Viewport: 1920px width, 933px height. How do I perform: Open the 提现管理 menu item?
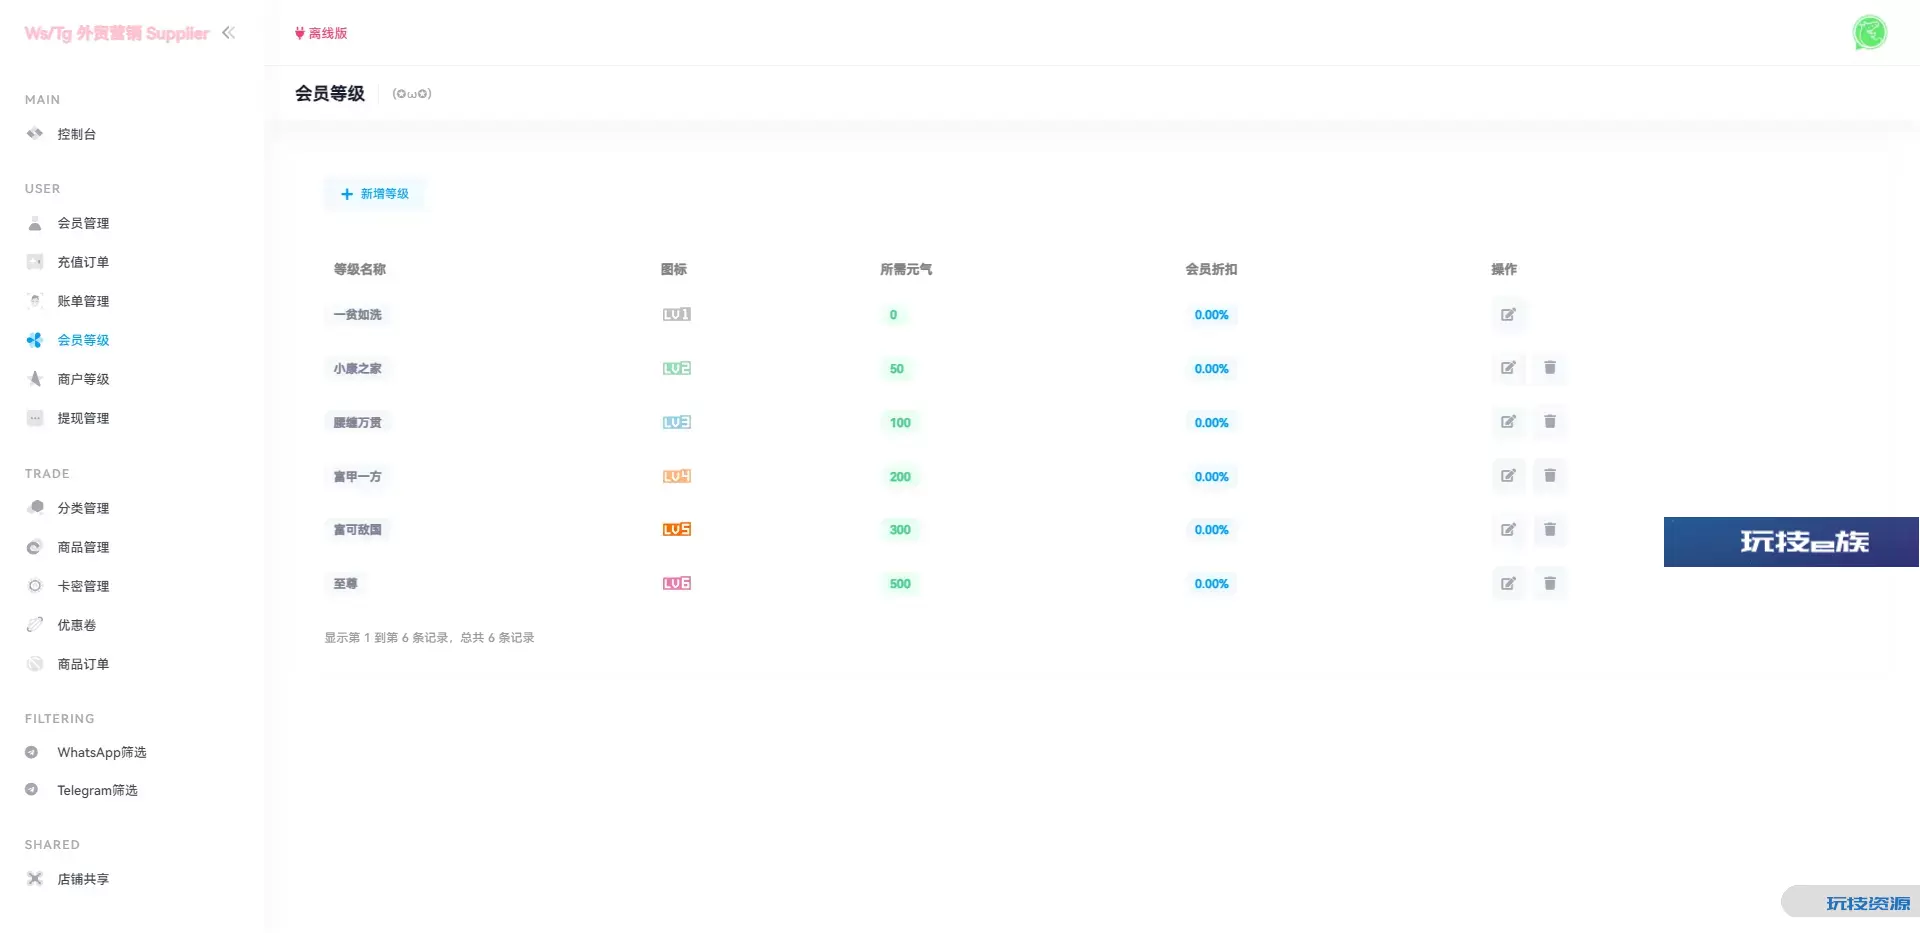[83, 418]
